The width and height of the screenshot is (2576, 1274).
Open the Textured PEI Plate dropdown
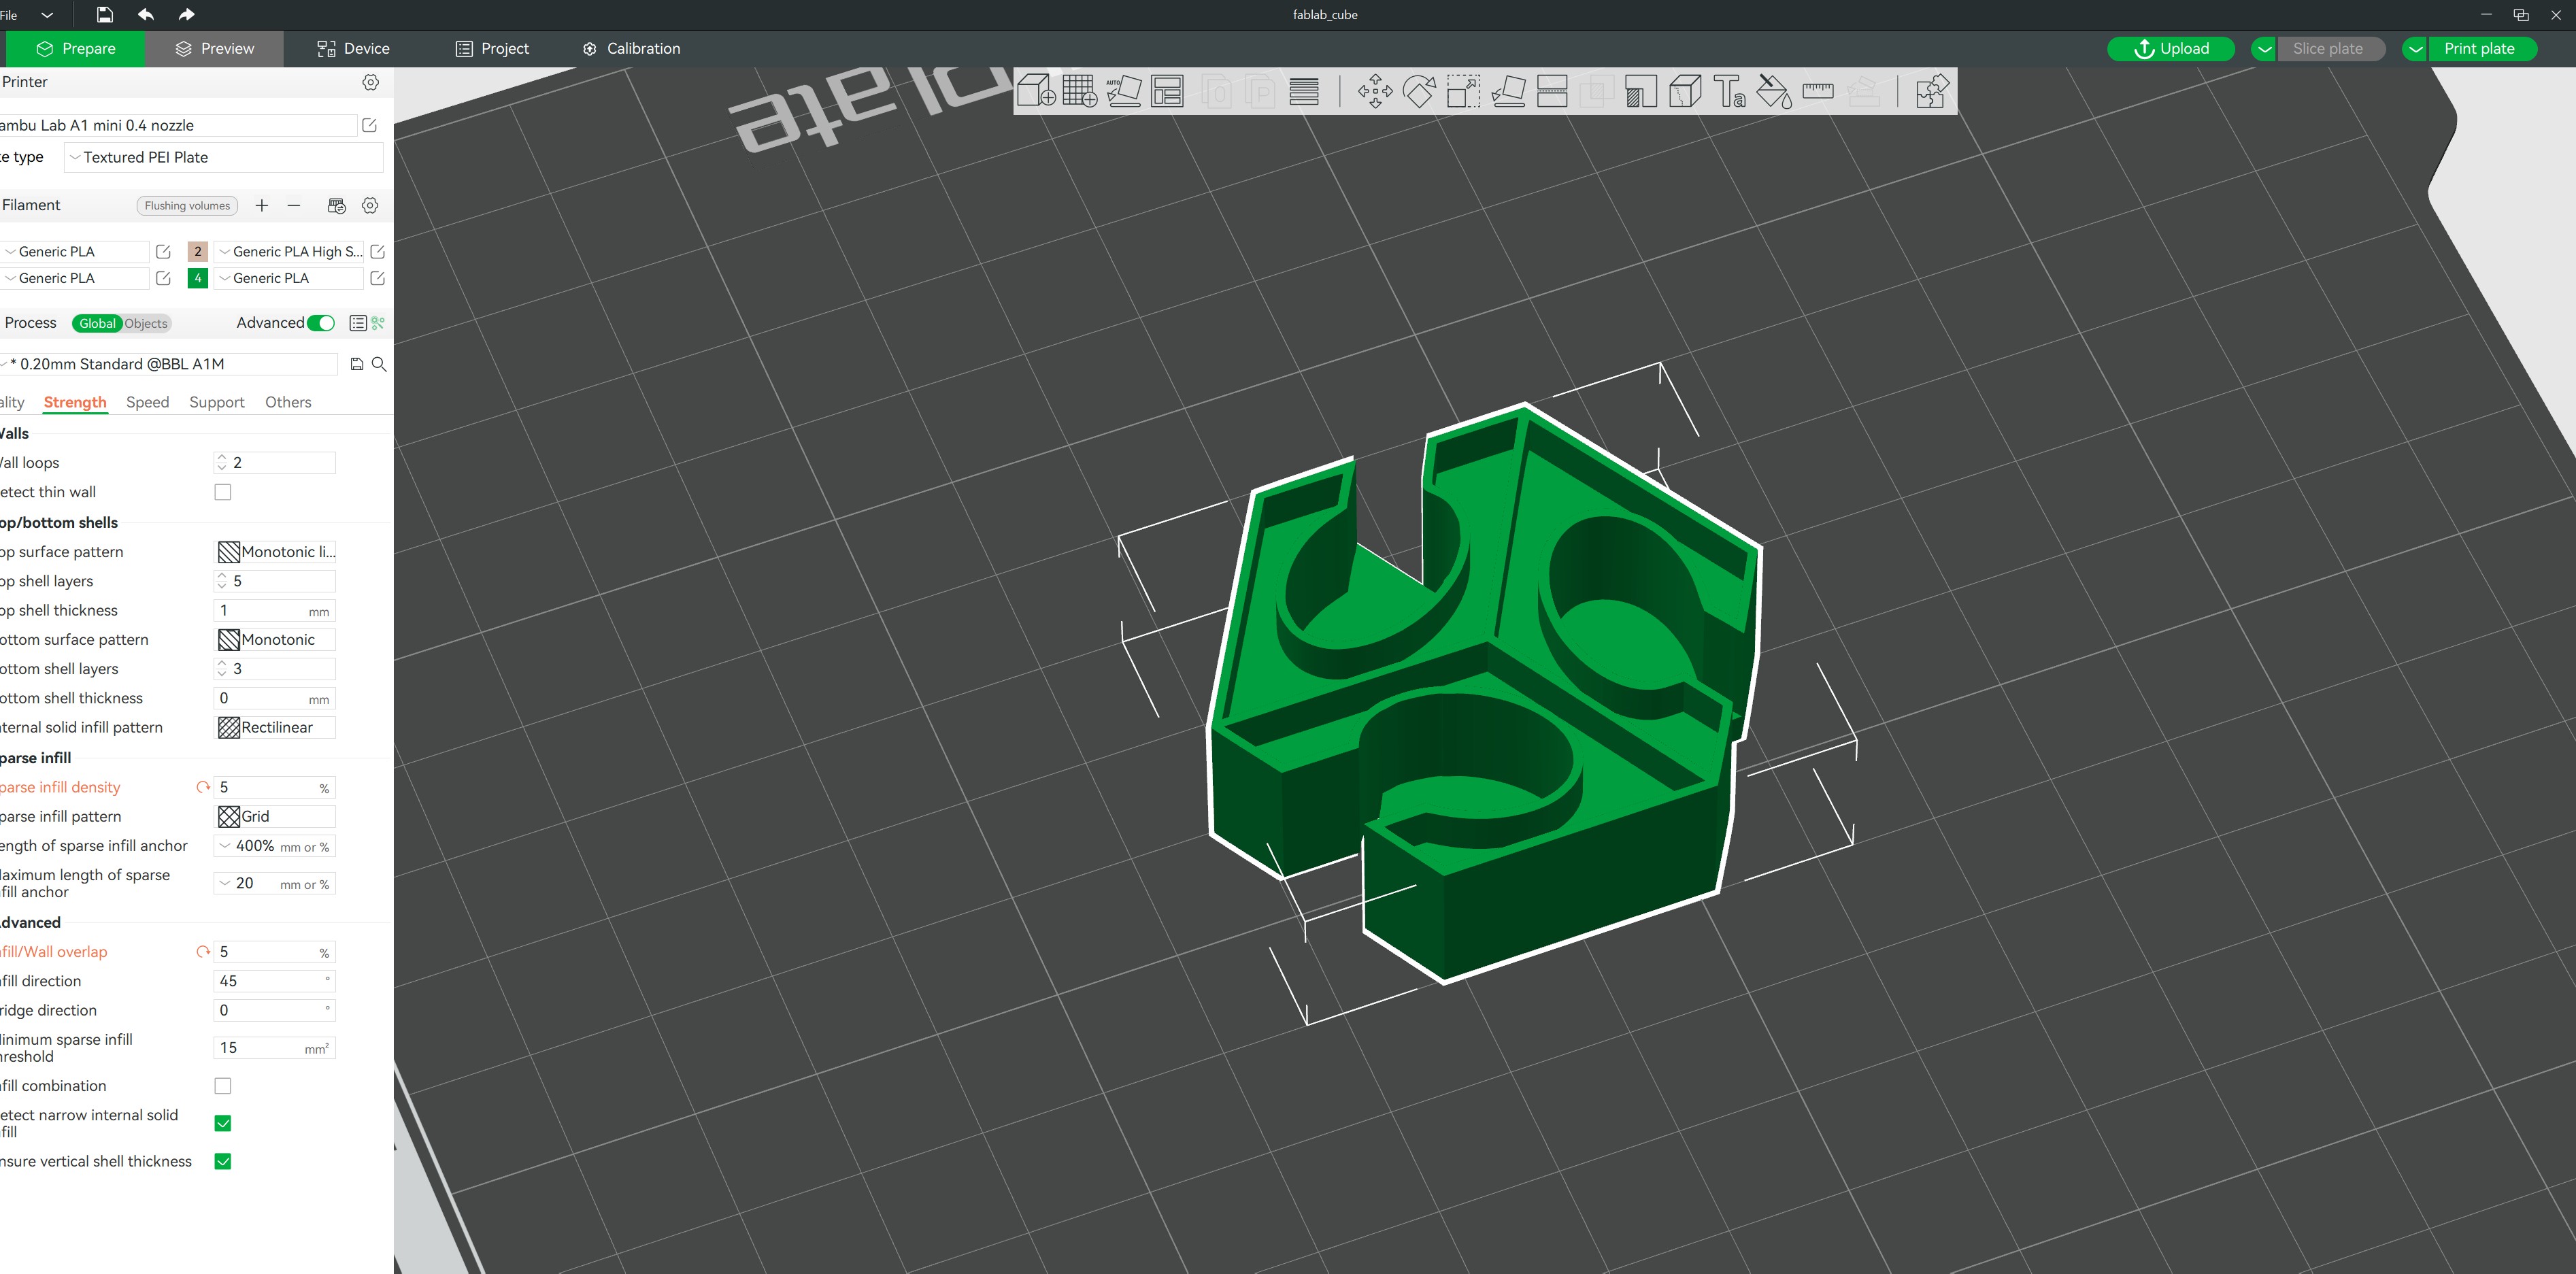coord(224,157)
